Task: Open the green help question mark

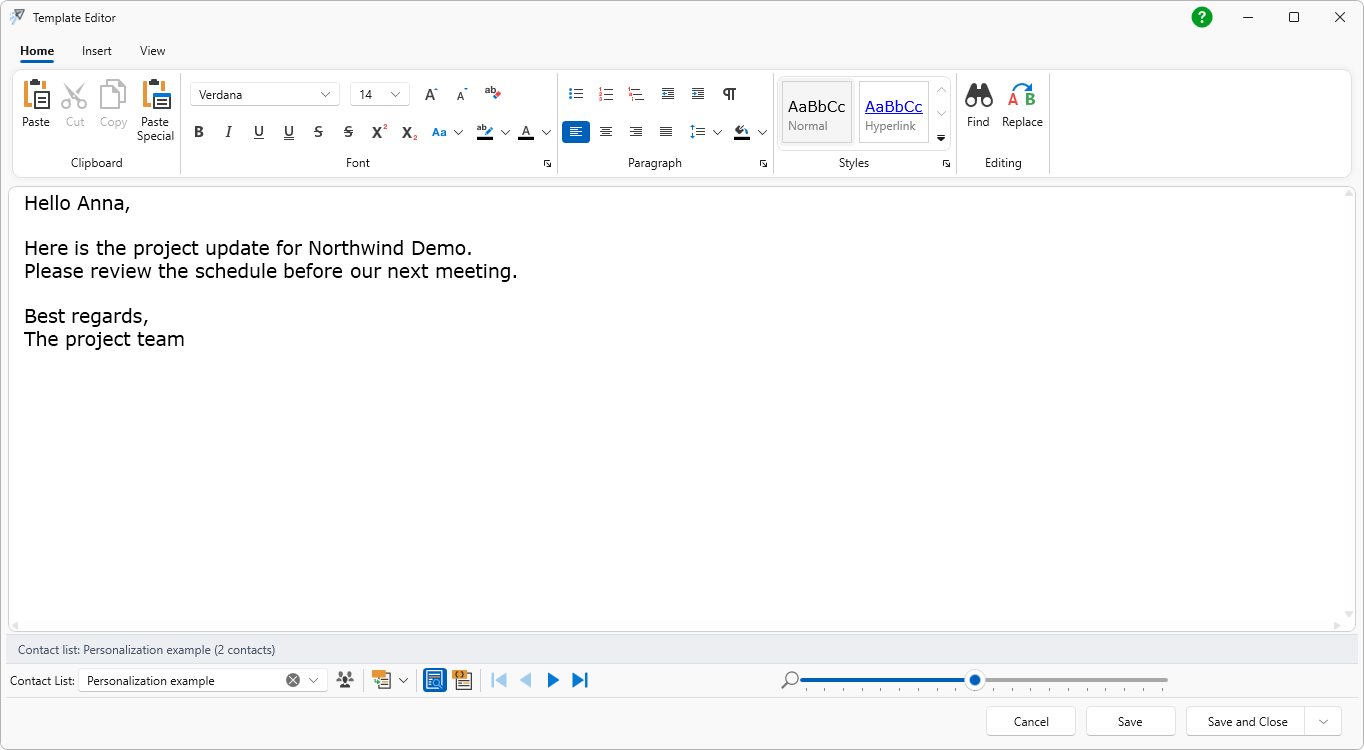Action: 1202,17
